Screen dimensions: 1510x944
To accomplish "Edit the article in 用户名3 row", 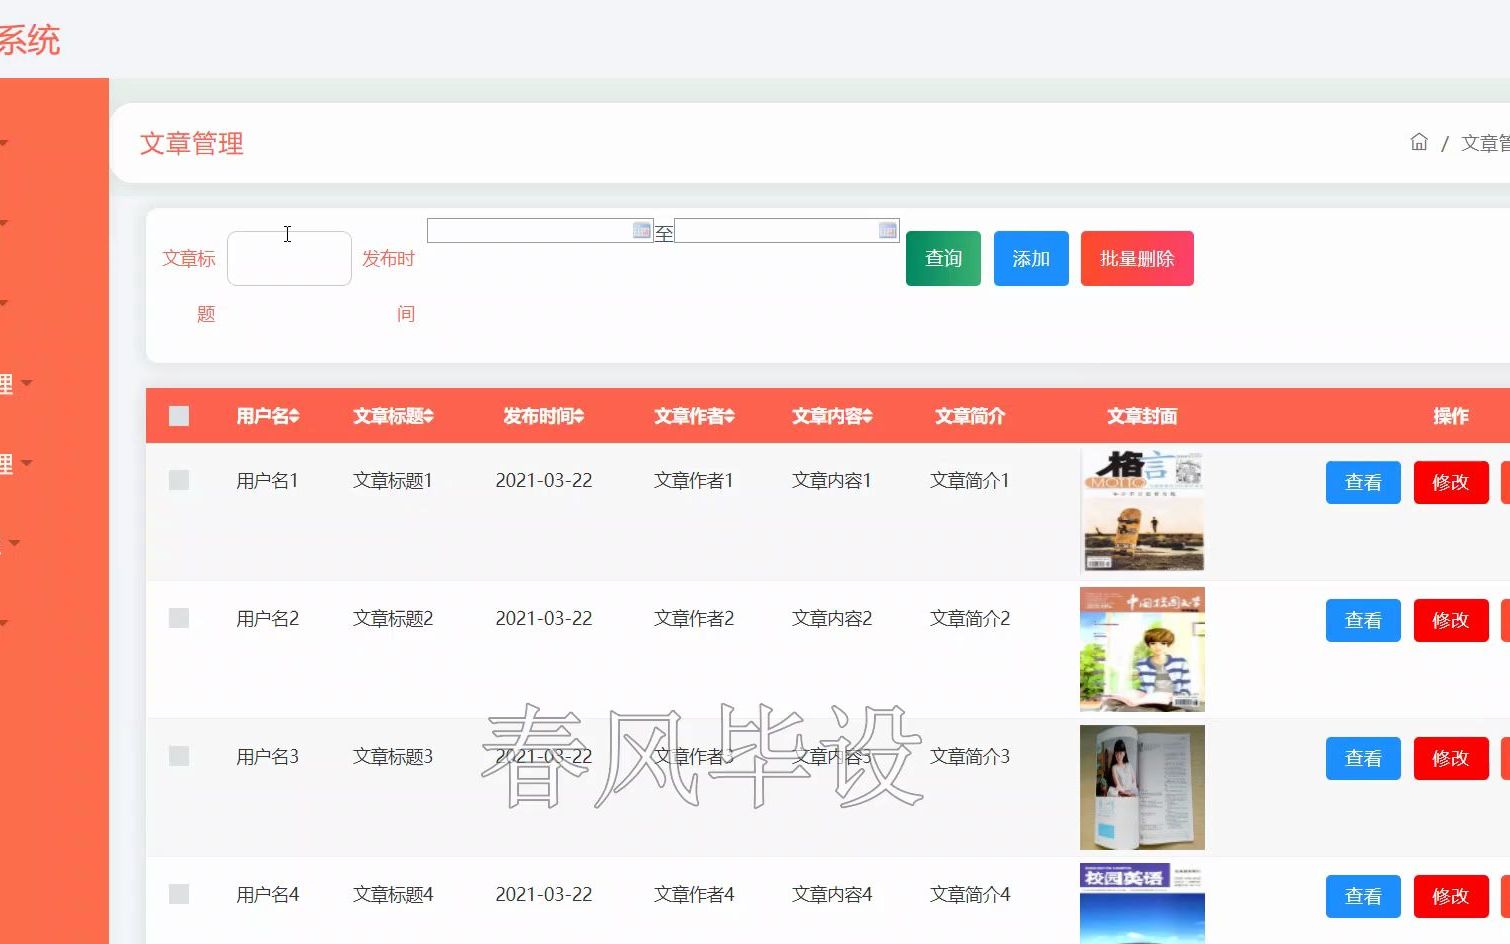I will click(1451, 758).
